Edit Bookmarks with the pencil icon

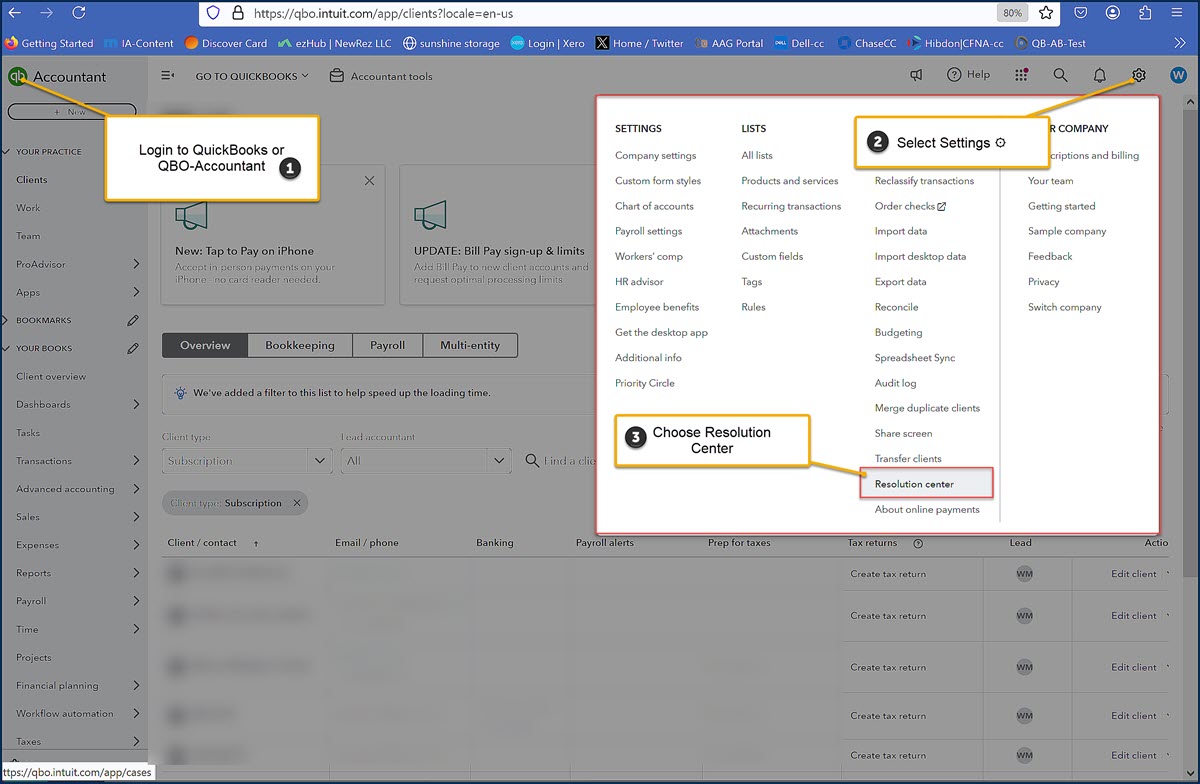[x=133, y=321]
